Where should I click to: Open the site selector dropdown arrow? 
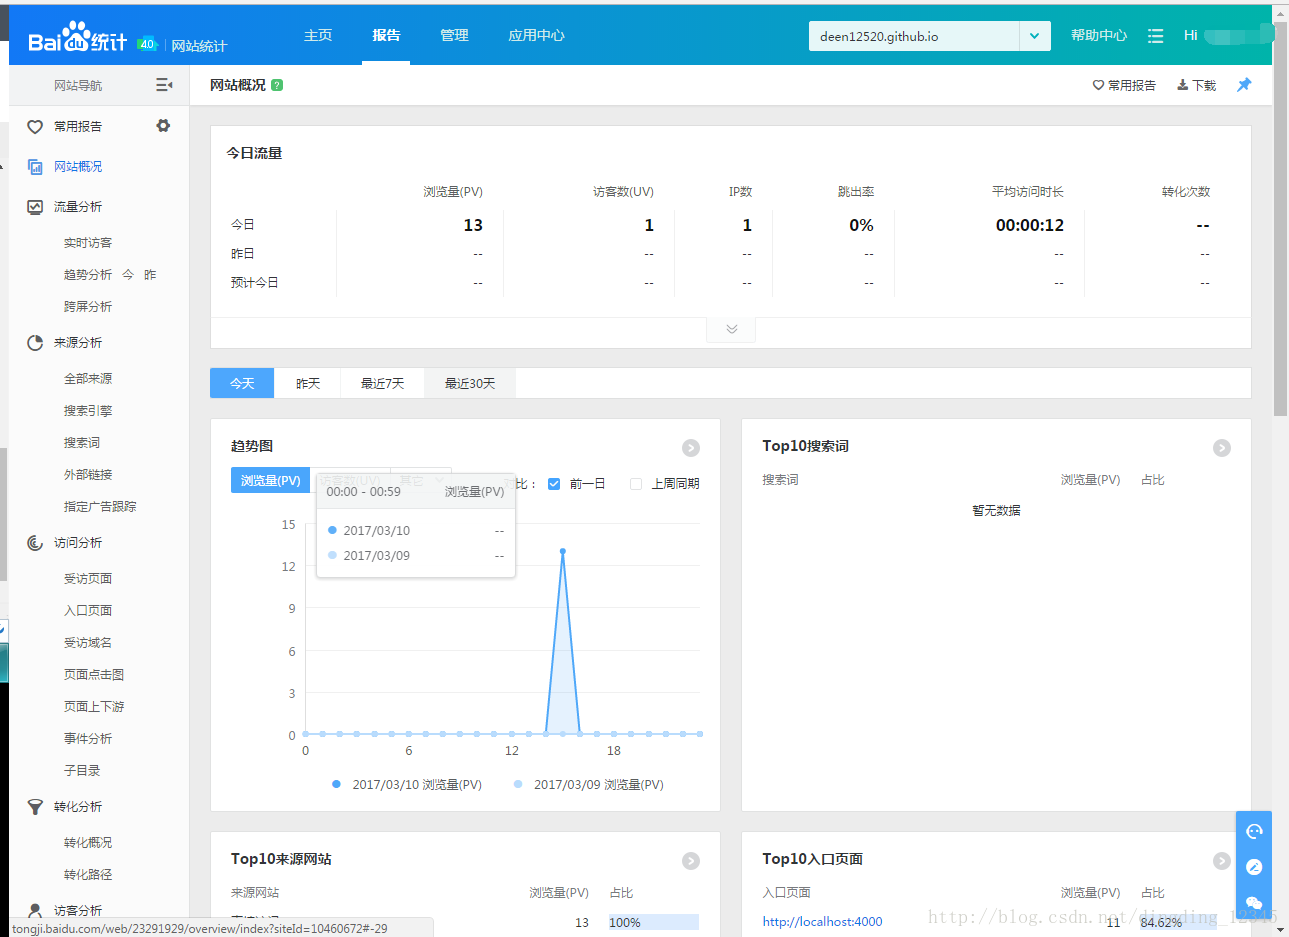coord(1035,36)
